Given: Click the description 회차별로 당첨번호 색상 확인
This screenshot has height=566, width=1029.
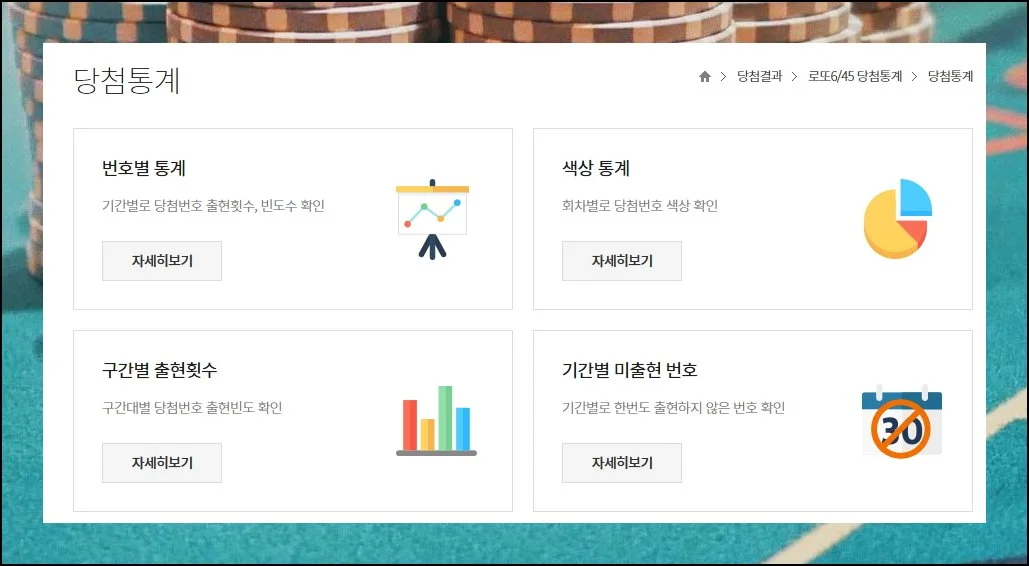Looking at the screenshot, I should coord(640,206).
